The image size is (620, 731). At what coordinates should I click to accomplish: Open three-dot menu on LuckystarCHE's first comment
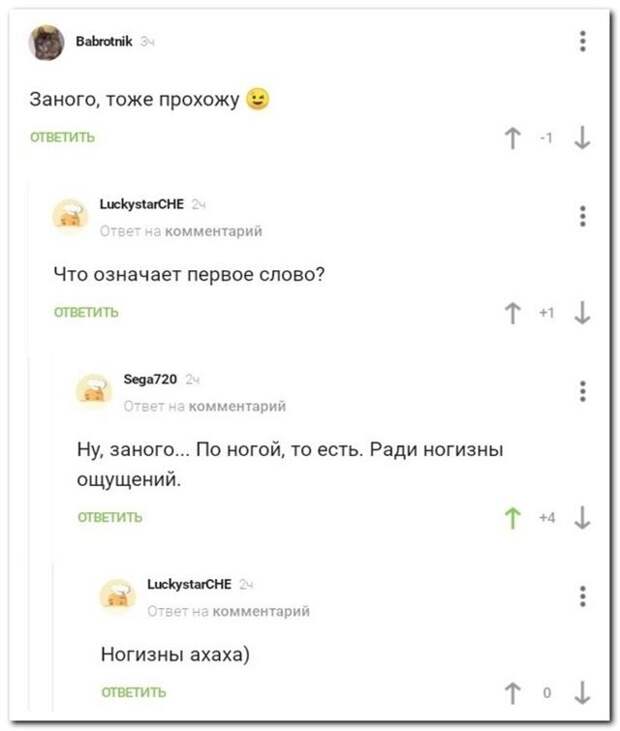coord(583,215)
